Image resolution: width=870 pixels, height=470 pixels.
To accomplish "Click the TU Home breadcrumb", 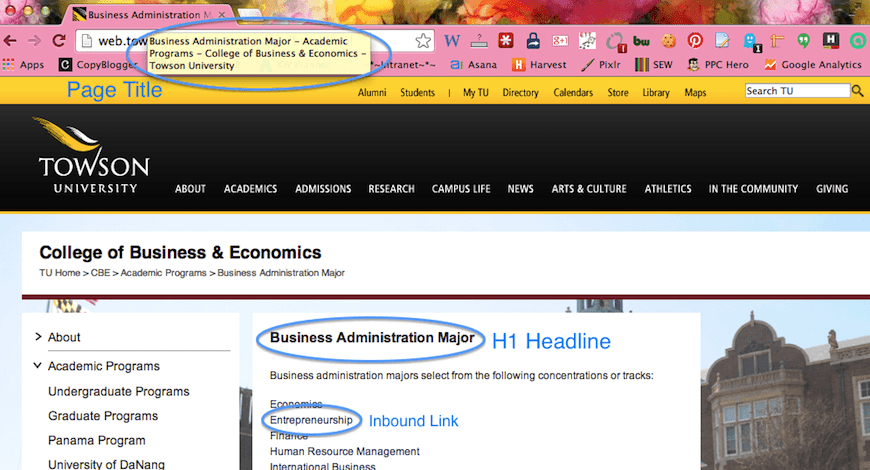I will (x=59, y=272).
